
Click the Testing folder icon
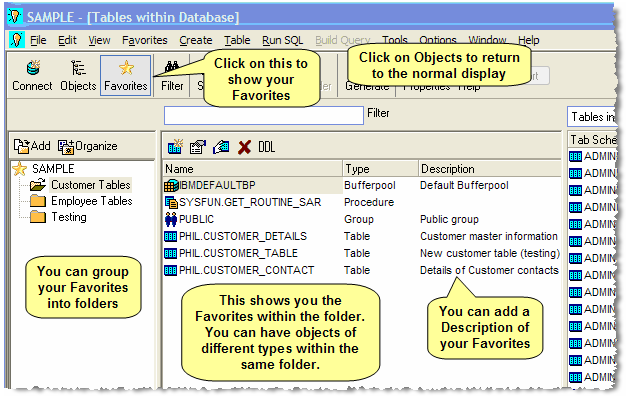[38, 216]
